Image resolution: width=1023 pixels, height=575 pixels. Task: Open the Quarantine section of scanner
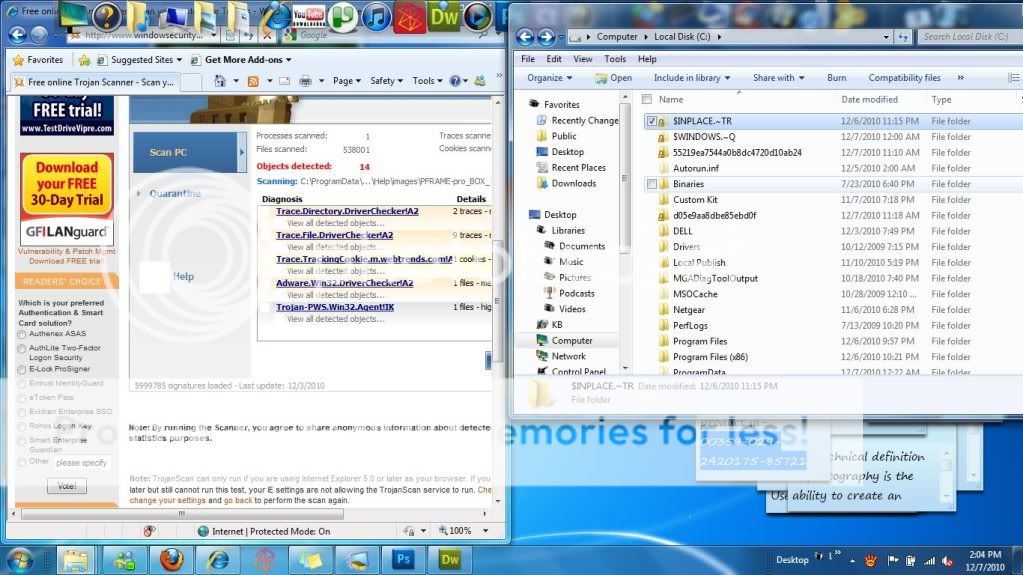pos(175,194)
